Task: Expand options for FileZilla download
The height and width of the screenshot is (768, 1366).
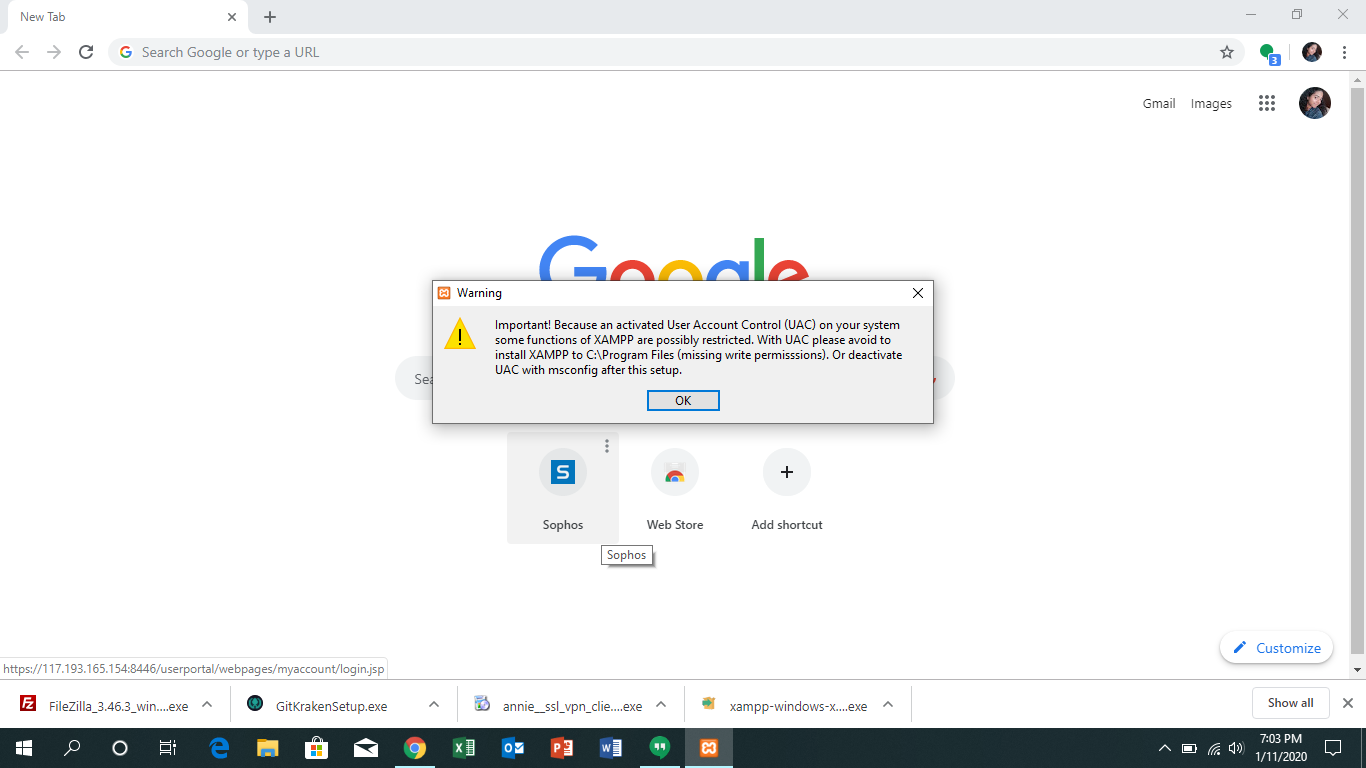Action: point(207,704)
